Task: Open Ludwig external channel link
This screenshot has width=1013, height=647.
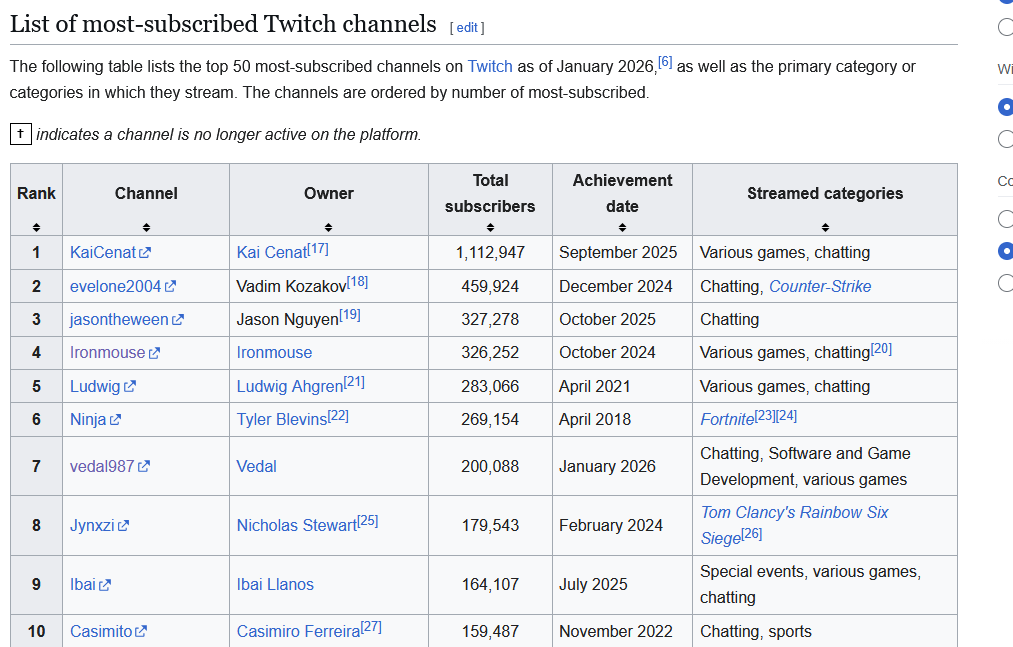Action: (x=103, y=387)
